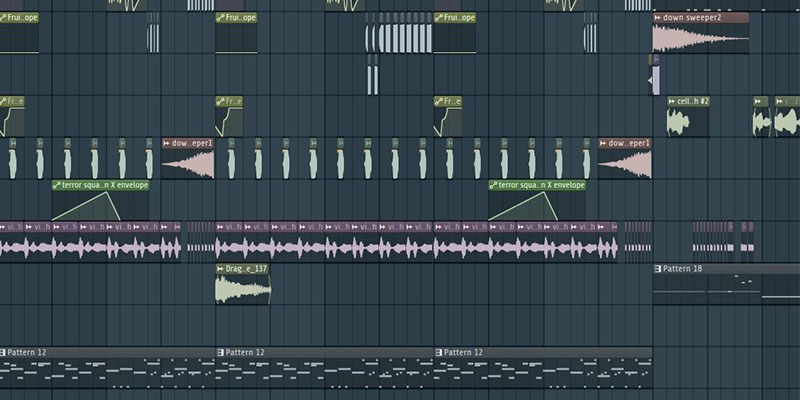Image resolution: width=800 pixels, height=400 pixels.
Task: Click the last dow..eper1 clip's audio icon
Action: (x=603, y=143)
